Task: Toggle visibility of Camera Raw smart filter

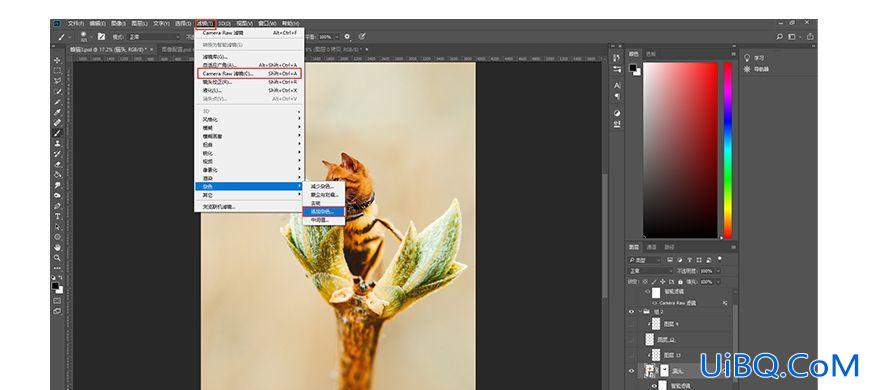Action: coord(654,303)
